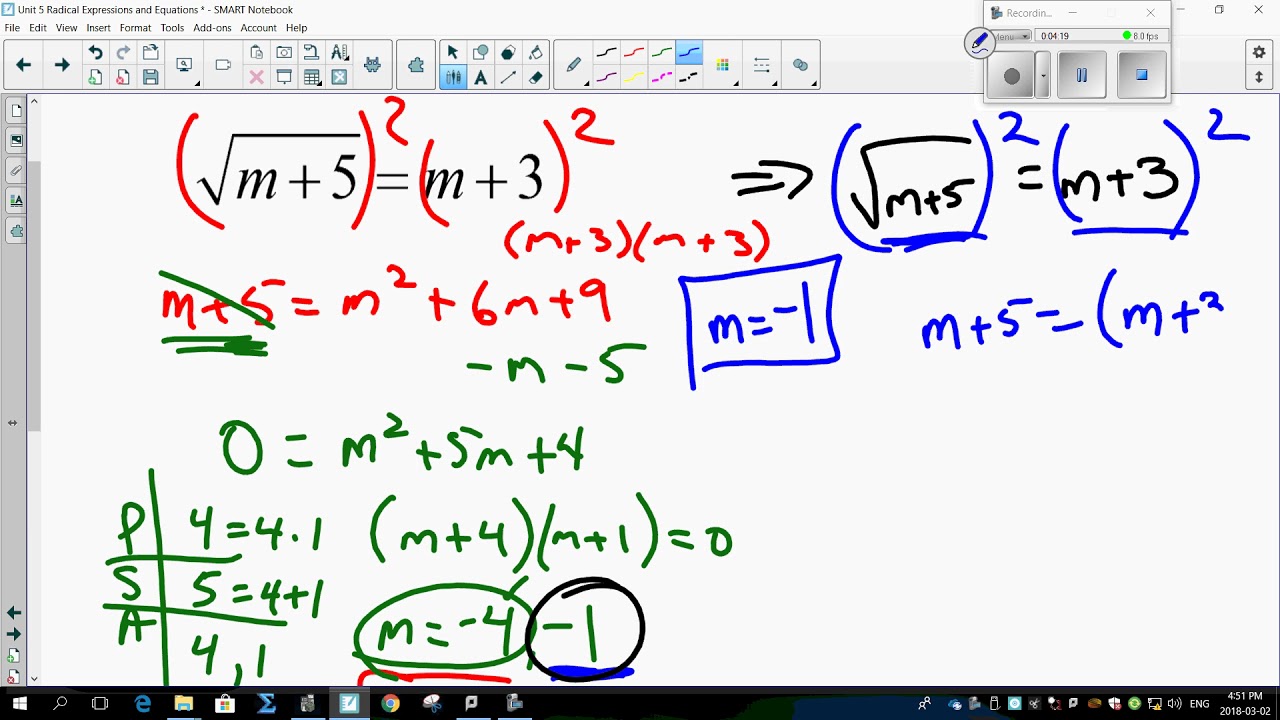This screenshot has width=1280, height=720.
Task: Pick the green pen style
Action: (x=662, y=53)
